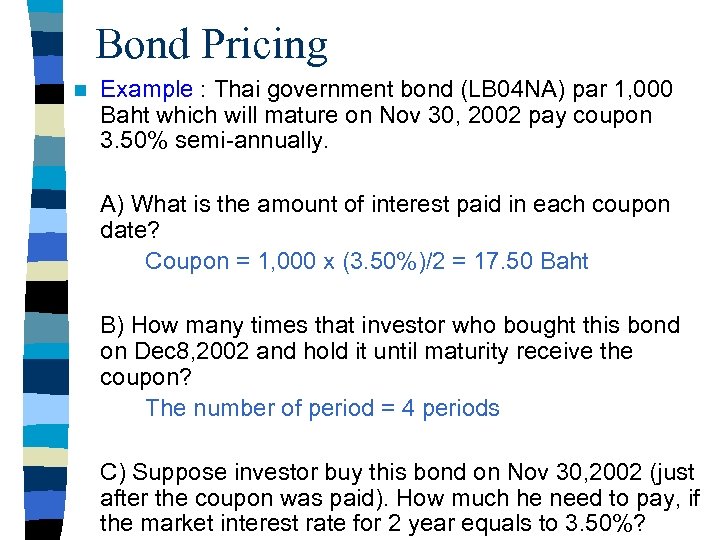Click the text "3.50% semi-annually."
Image resolution: width=720 pixels, height=540 pixels.
click(x=214, y=141)
